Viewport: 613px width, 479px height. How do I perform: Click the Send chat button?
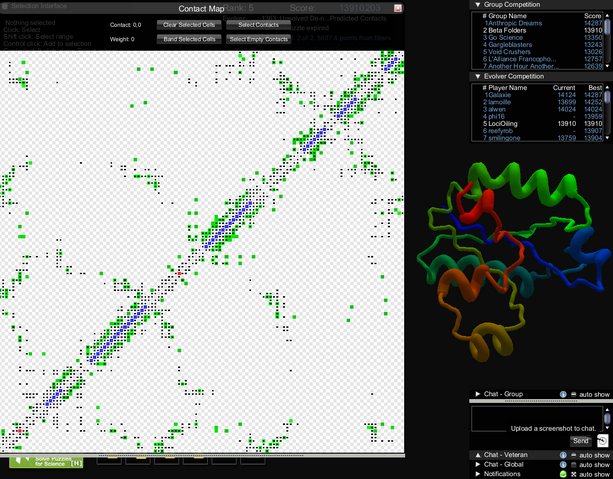pos(581,441)
